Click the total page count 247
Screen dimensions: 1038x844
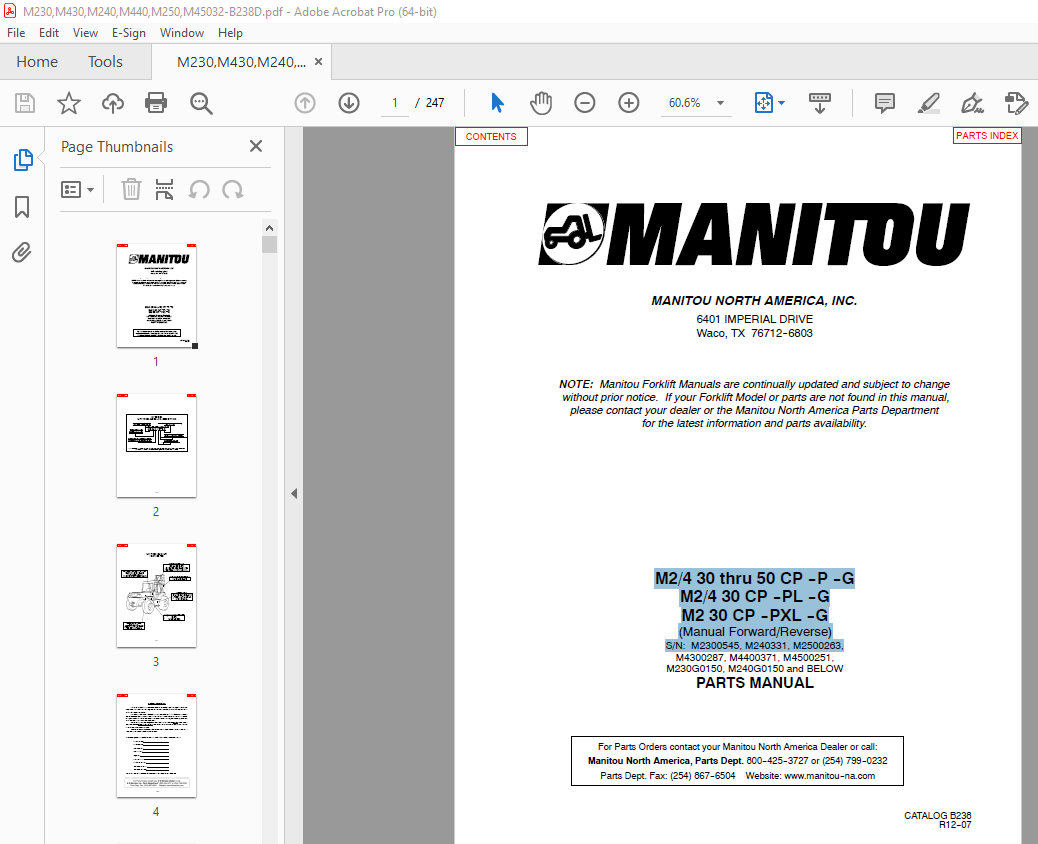[x=435, y=103]
